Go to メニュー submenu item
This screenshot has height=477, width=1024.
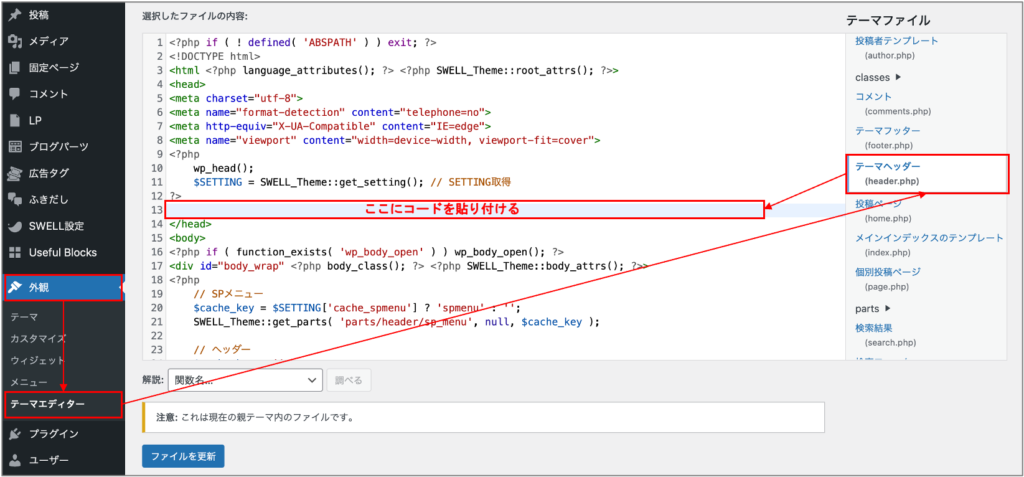[29, 382]
